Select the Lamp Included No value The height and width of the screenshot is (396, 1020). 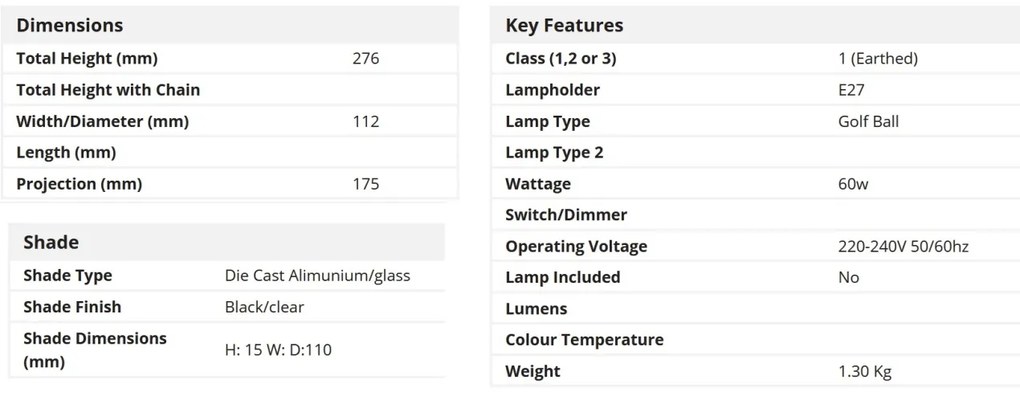[849, 278]
